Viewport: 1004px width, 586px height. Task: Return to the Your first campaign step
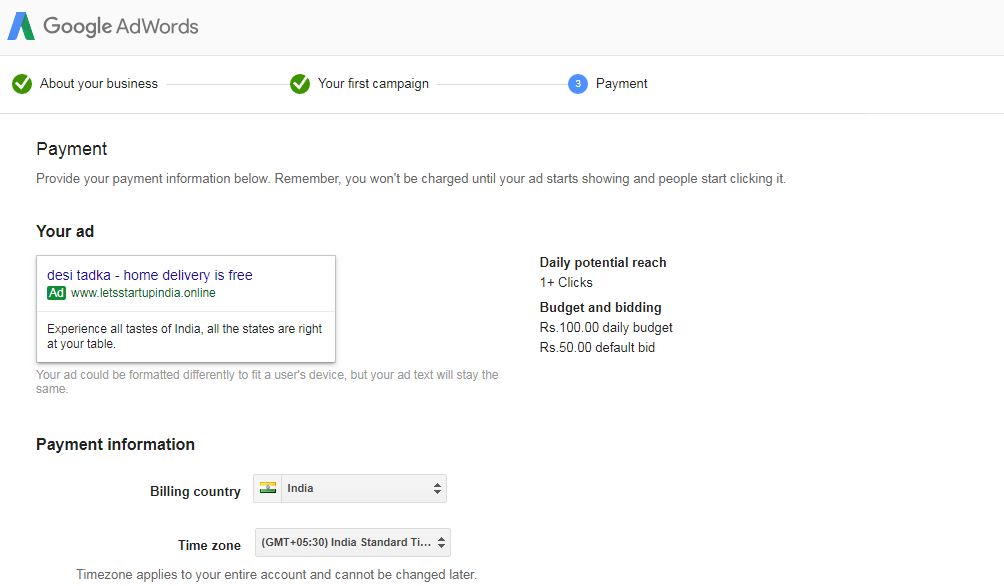point(373,84)
